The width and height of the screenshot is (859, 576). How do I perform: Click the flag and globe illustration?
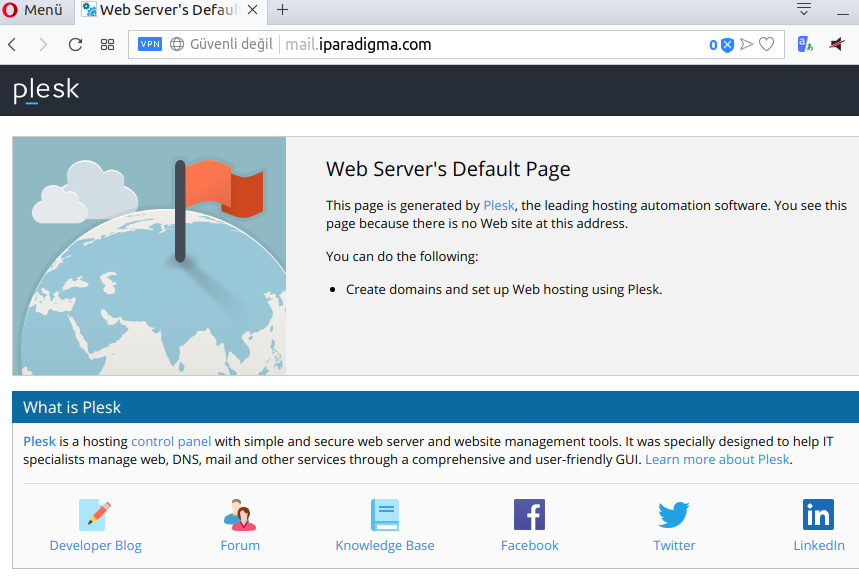[x=149, y=256]
